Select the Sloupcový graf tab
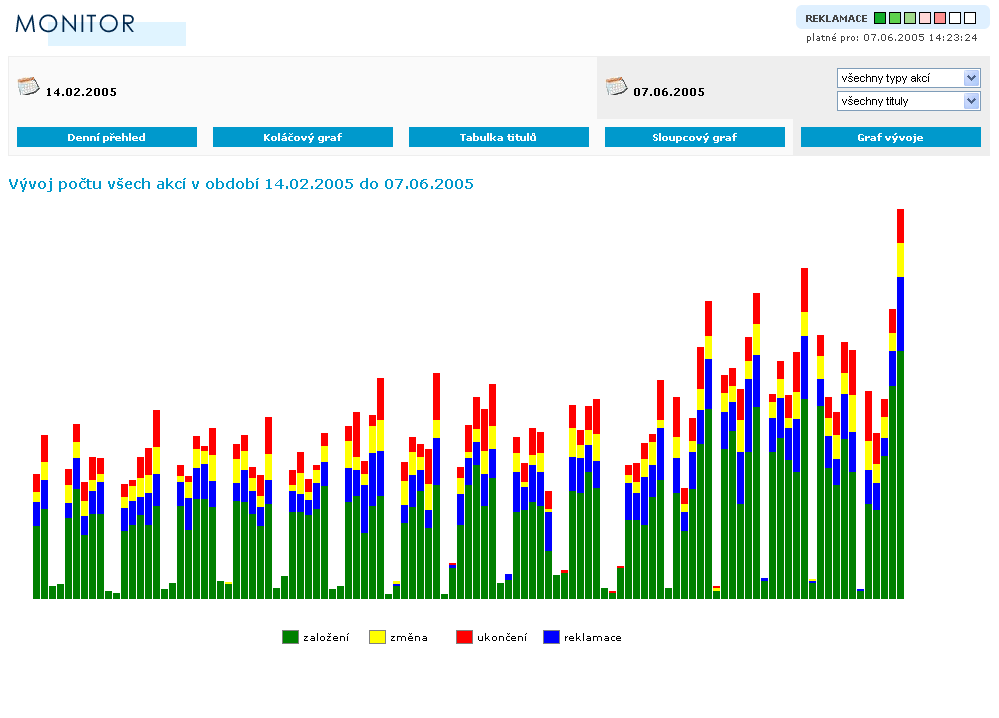The height and width of the screenshot is (718, 999). (695, 137)
